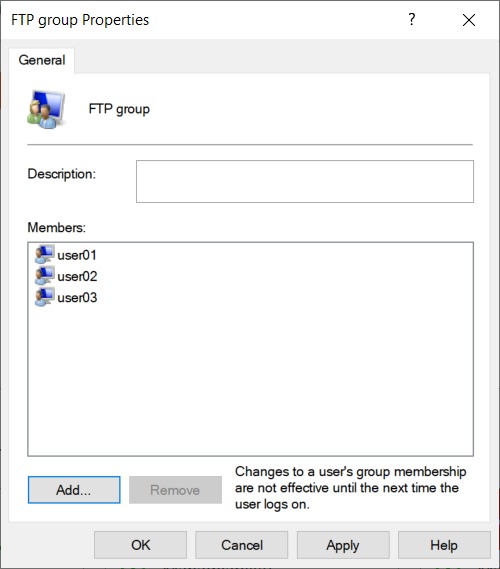Viewport: 500px width, 569px height.
Task: Click the Remove button
Action: [175, 490]
